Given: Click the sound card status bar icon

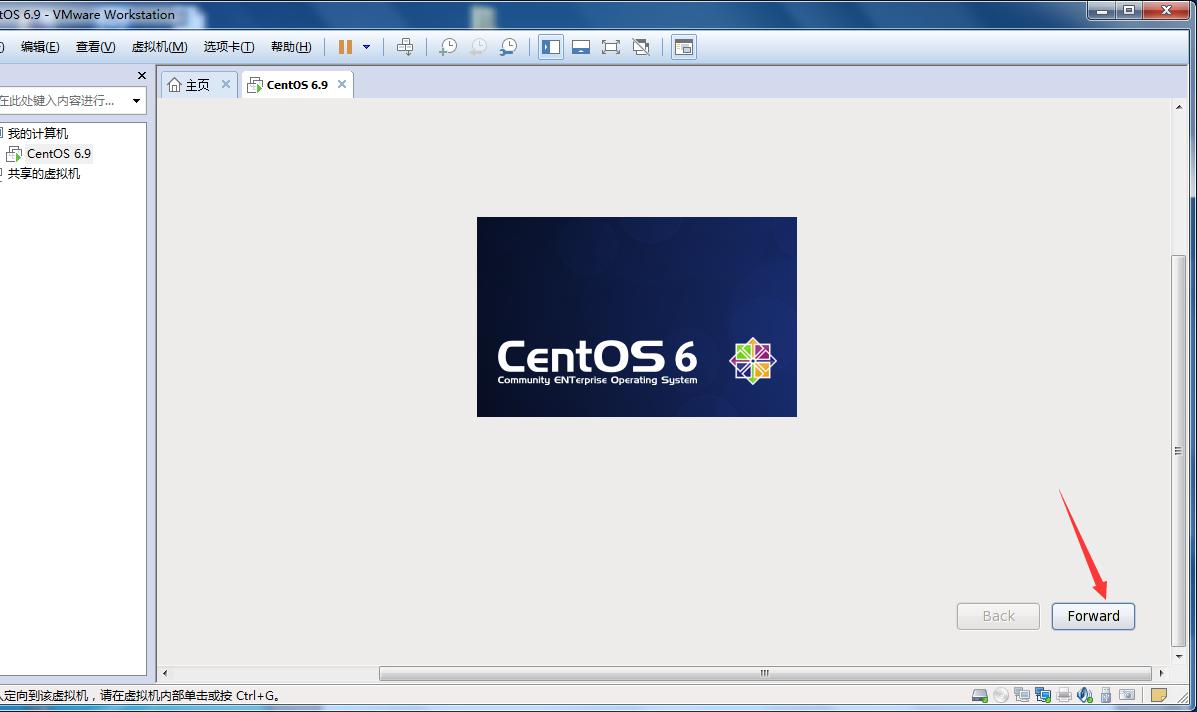Looking at the screenshot, I should (x=1085, y=694).
